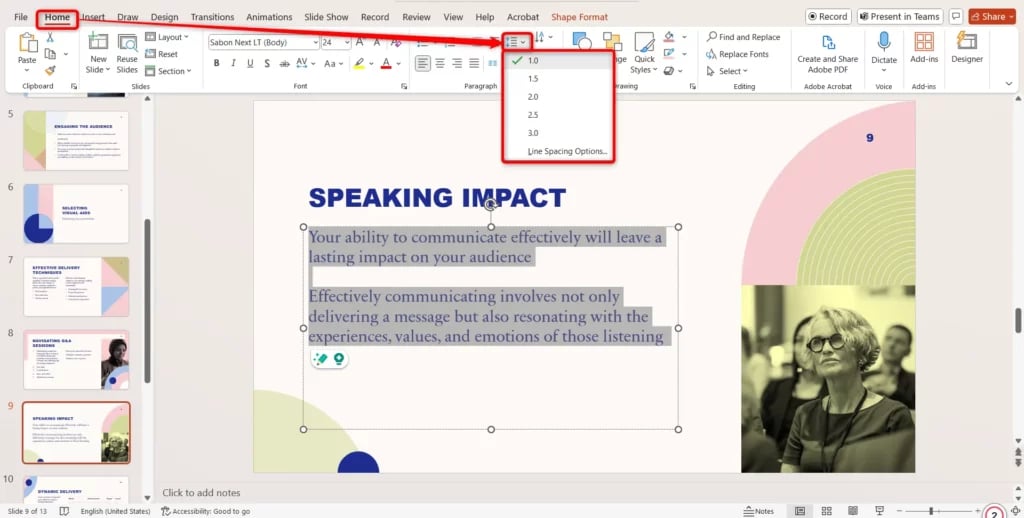
Task: Increase font size icon
Action: (360, 42)
